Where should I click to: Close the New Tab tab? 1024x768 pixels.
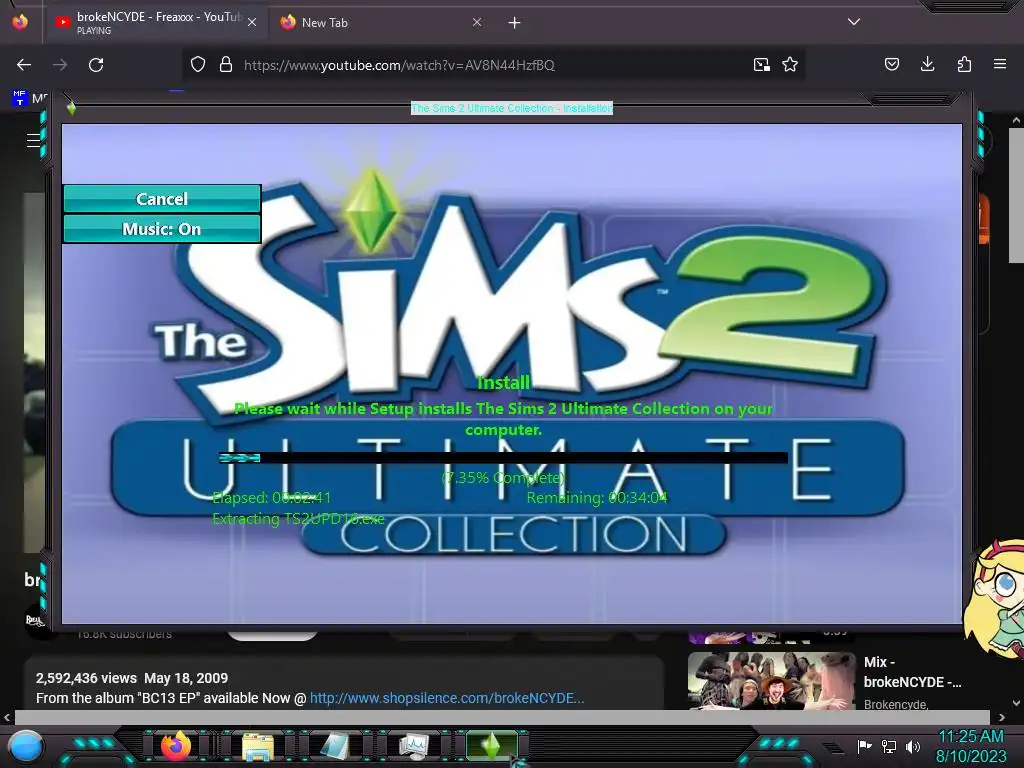click(x=477, y=22)
